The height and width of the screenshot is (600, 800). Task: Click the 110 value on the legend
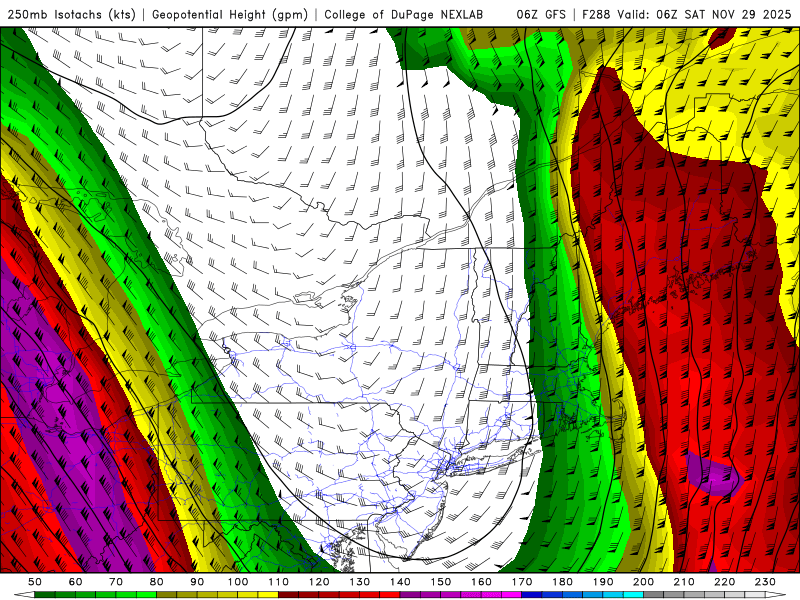click(x=279, y=582)
